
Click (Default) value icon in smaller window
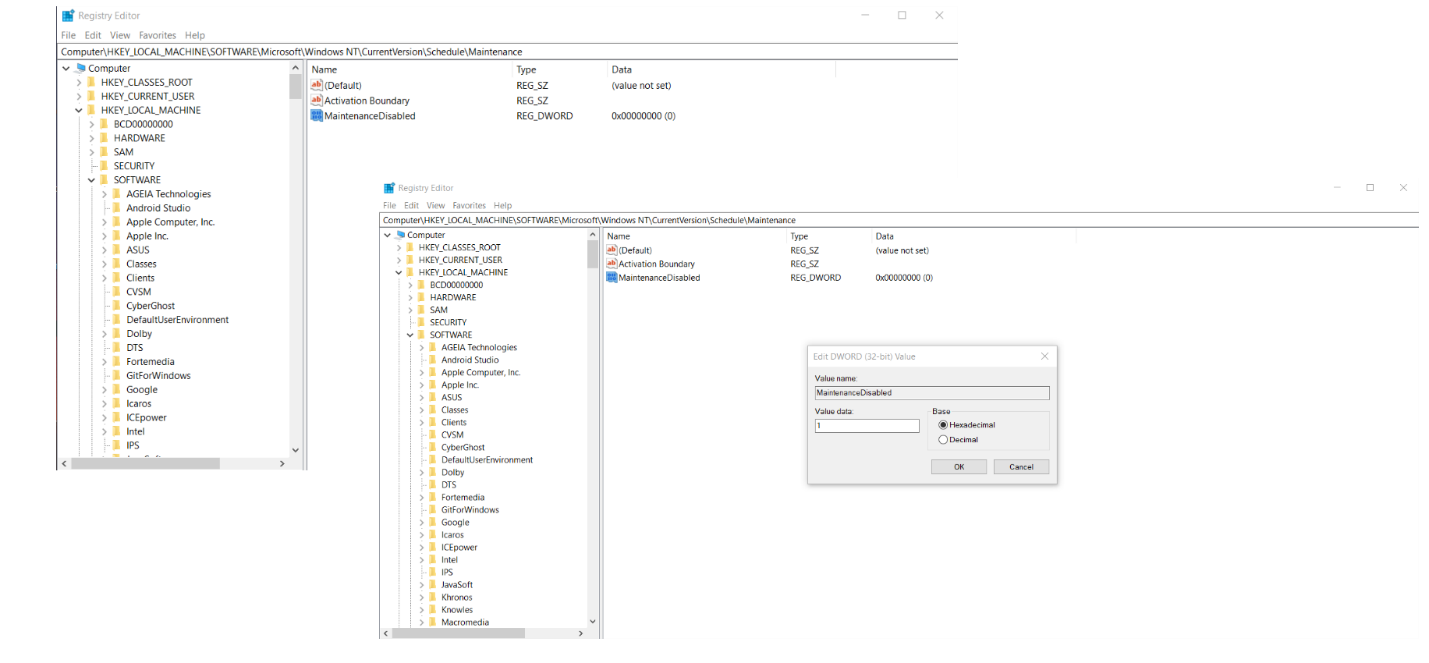(x=317, y=85)
